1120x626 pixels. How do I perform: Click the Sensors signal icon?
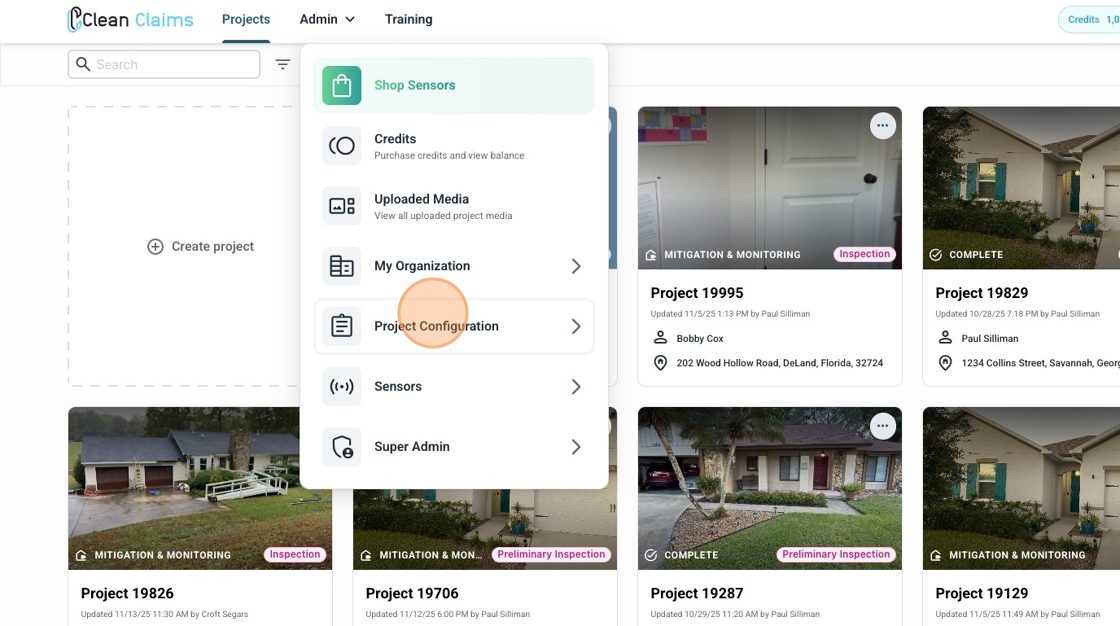point(341,387)
